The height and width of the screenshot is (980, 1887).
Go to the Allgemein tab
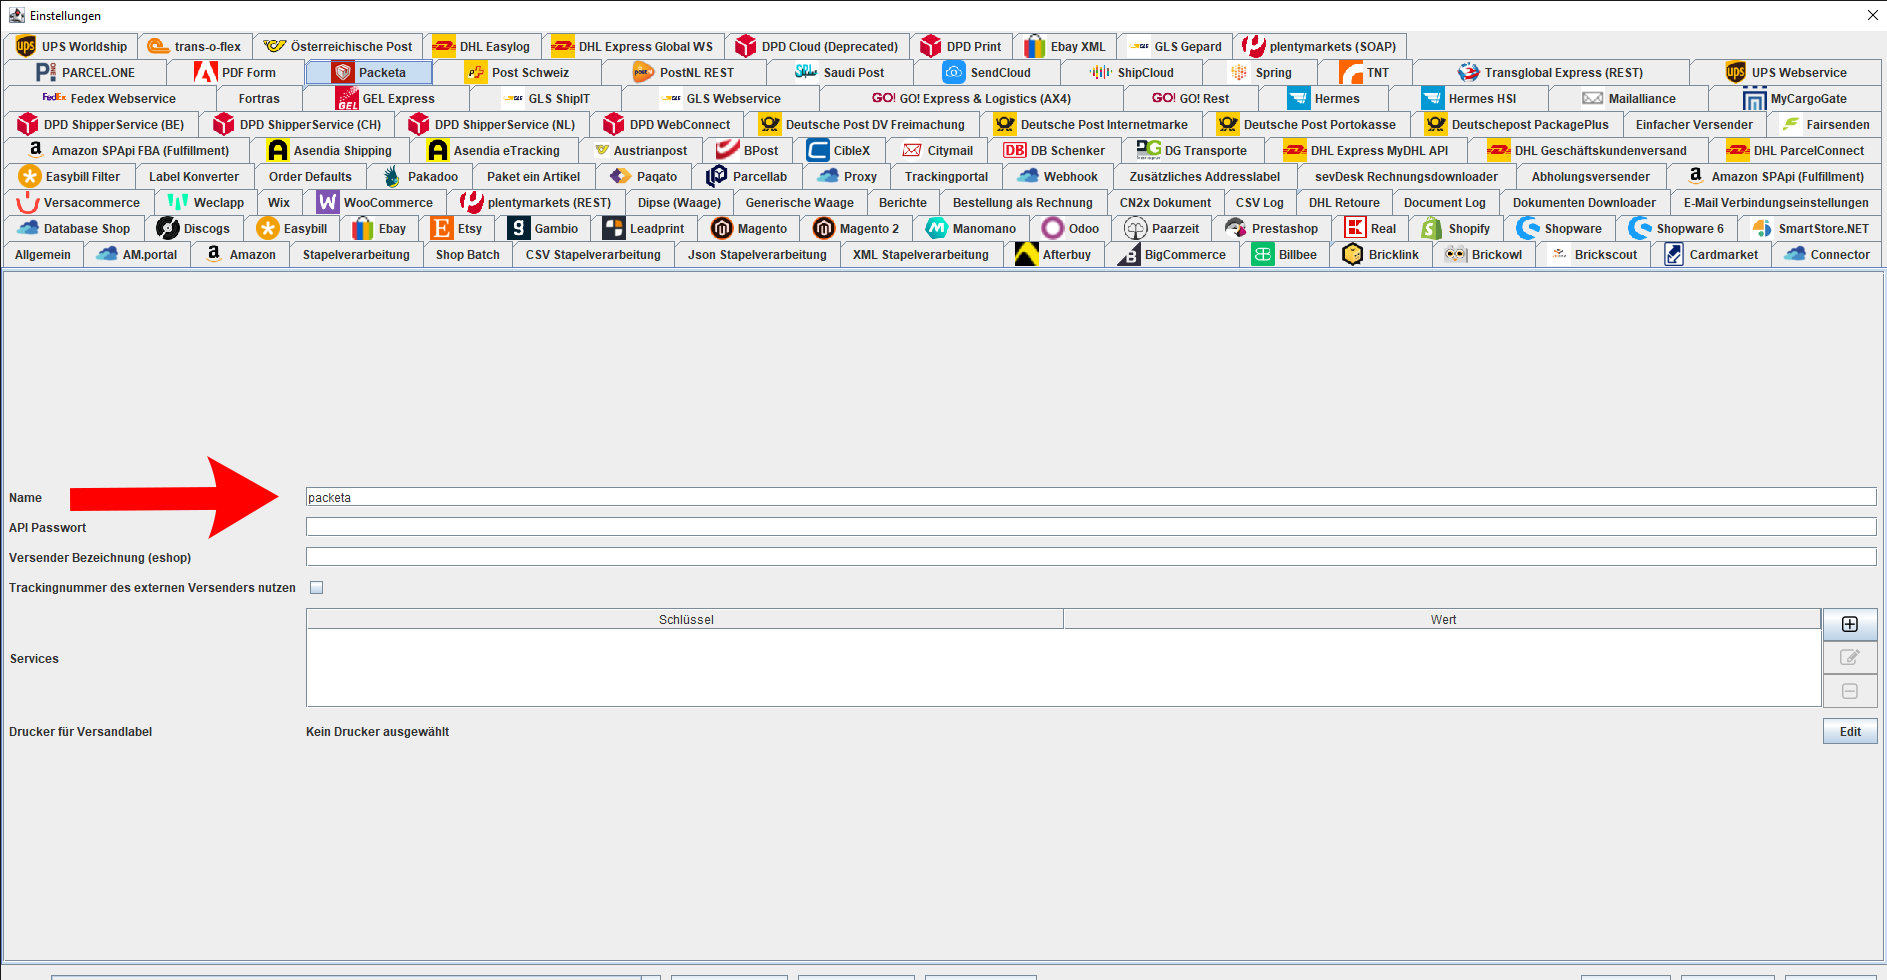[43, 254]
